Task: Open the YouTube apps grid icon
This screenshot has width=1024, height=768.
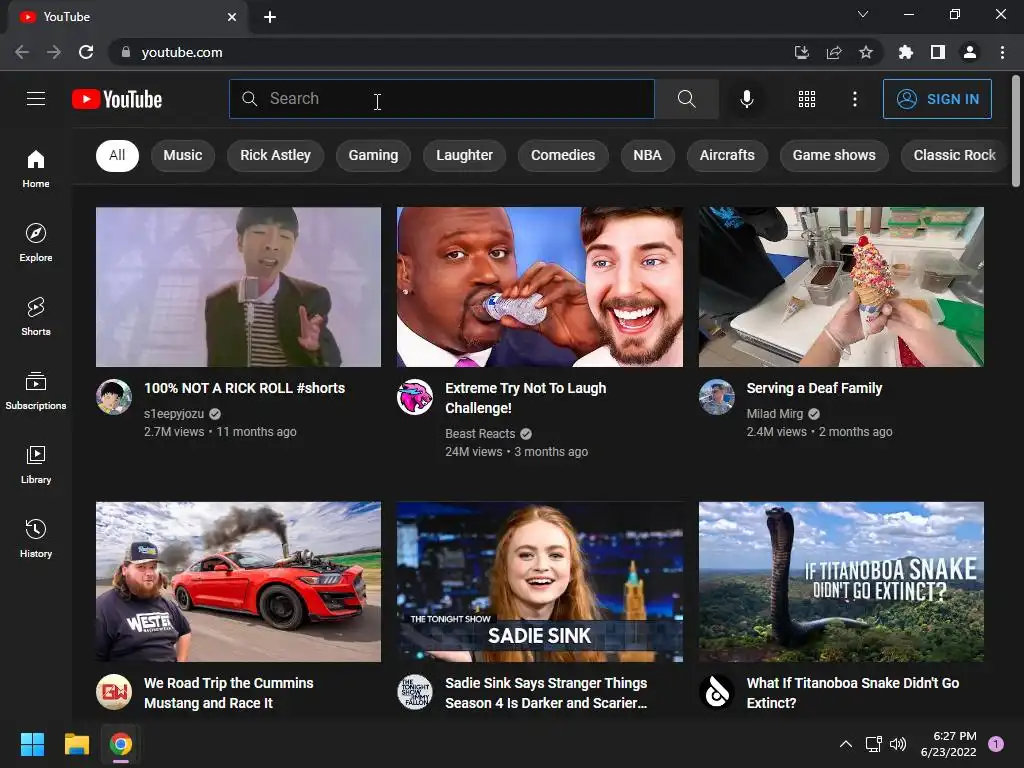Action: tap(807, 99)
